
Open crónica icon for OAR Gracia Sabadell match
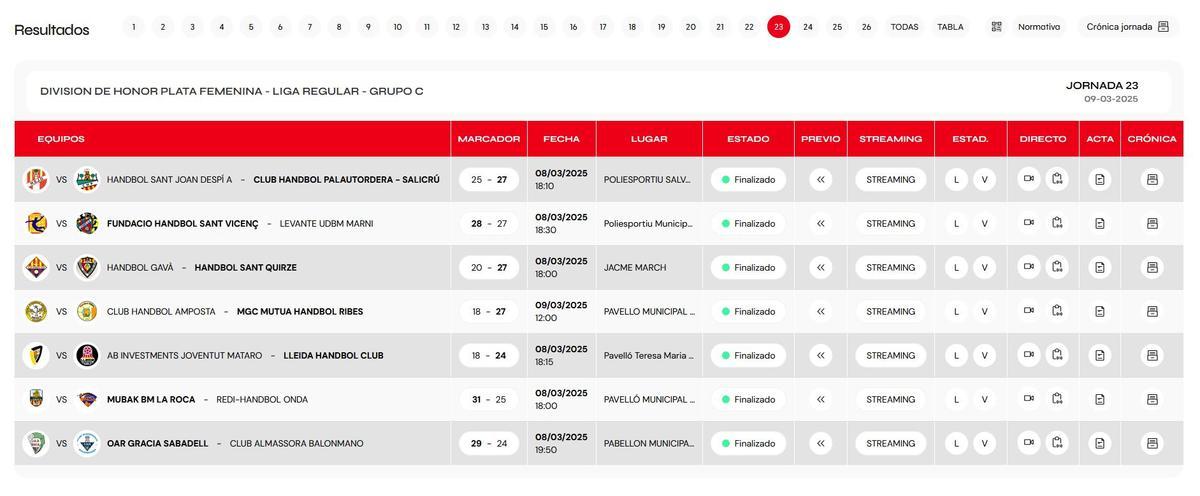tap(1152, 443)
